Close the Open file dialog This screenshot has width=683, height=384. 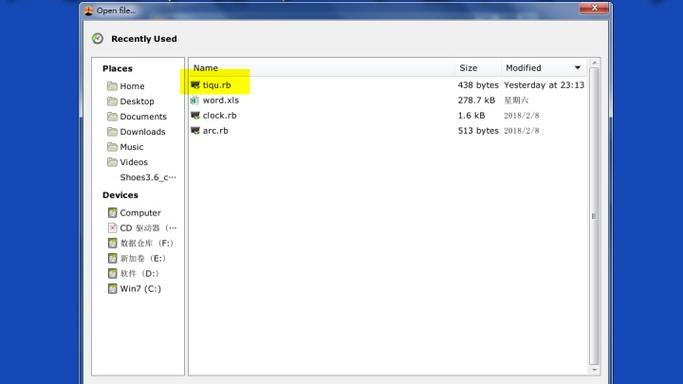[594, 8]
